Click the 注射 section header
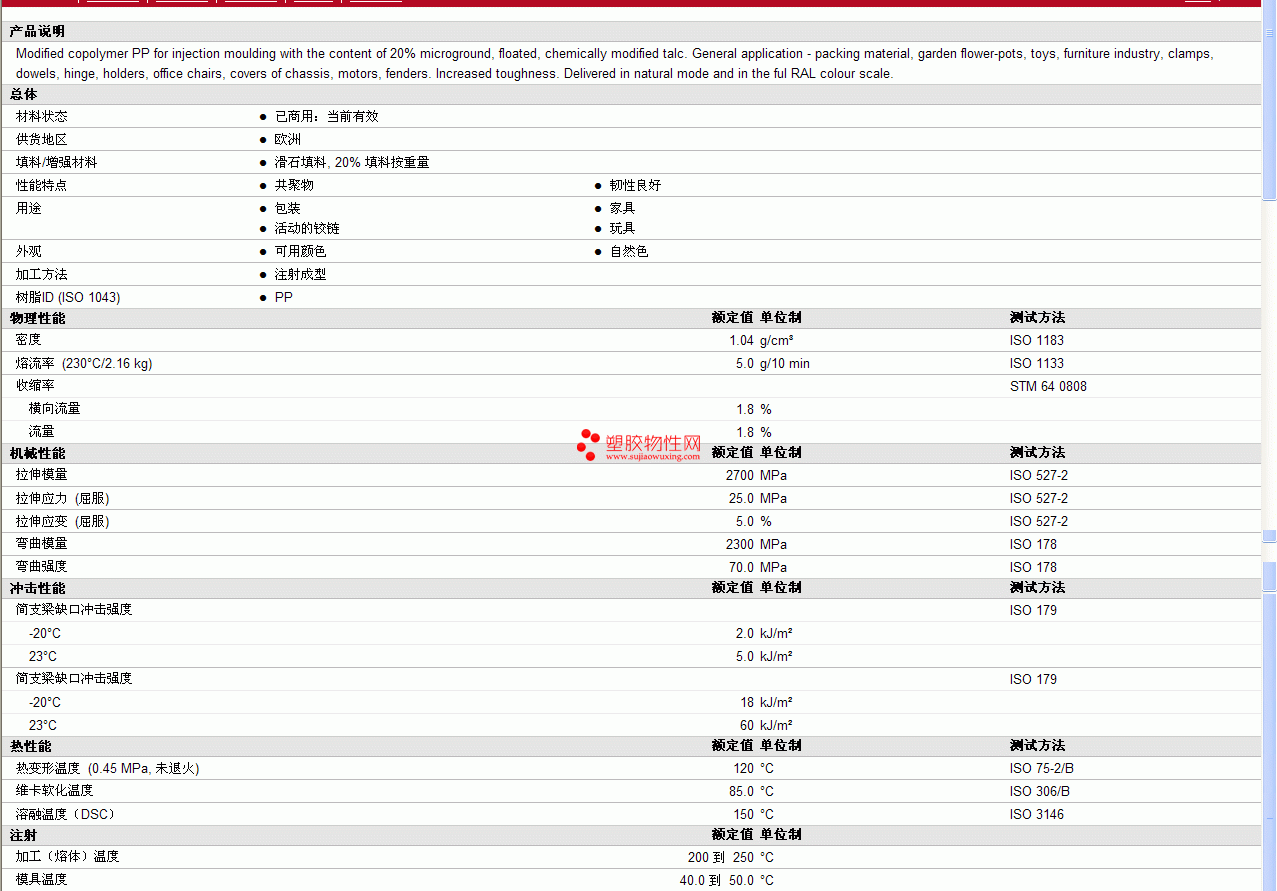This screenshot has height=891, width=1277. pyautogui.click(x=24, y=835)
